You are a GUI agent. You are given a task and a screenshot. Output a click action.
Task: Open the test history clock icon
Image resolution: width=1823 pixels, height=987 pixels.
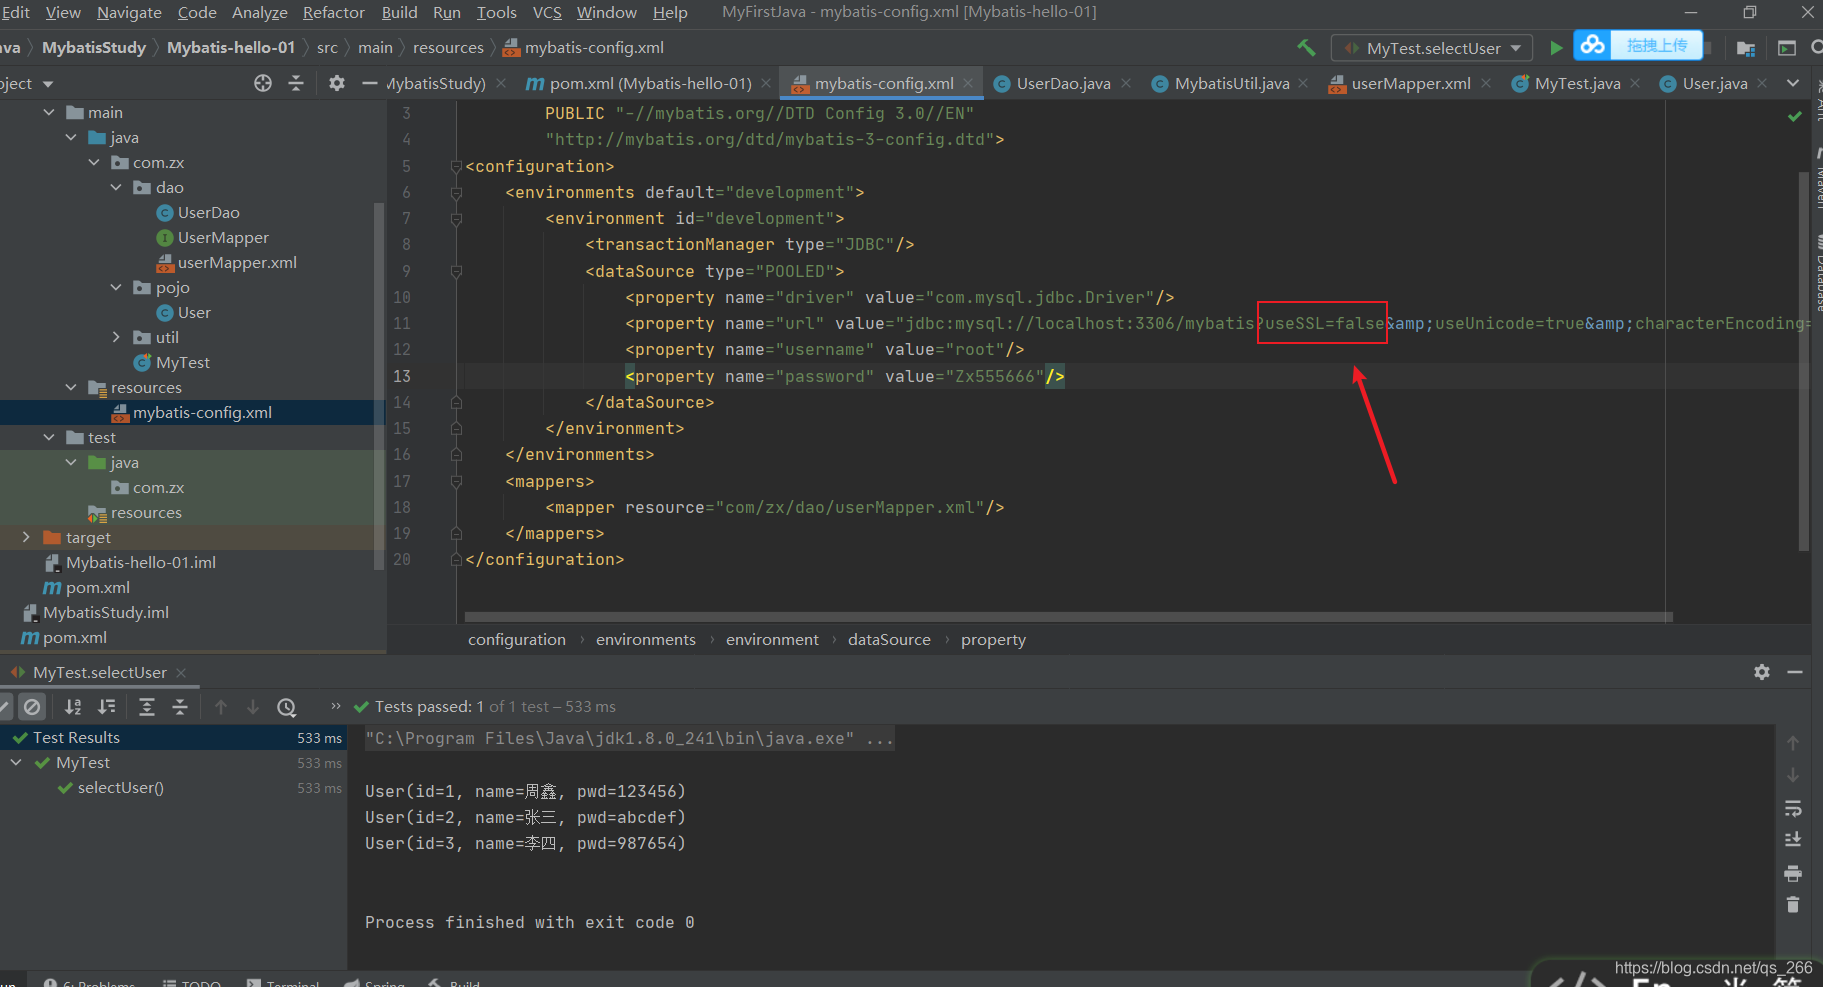coord(287,706)
